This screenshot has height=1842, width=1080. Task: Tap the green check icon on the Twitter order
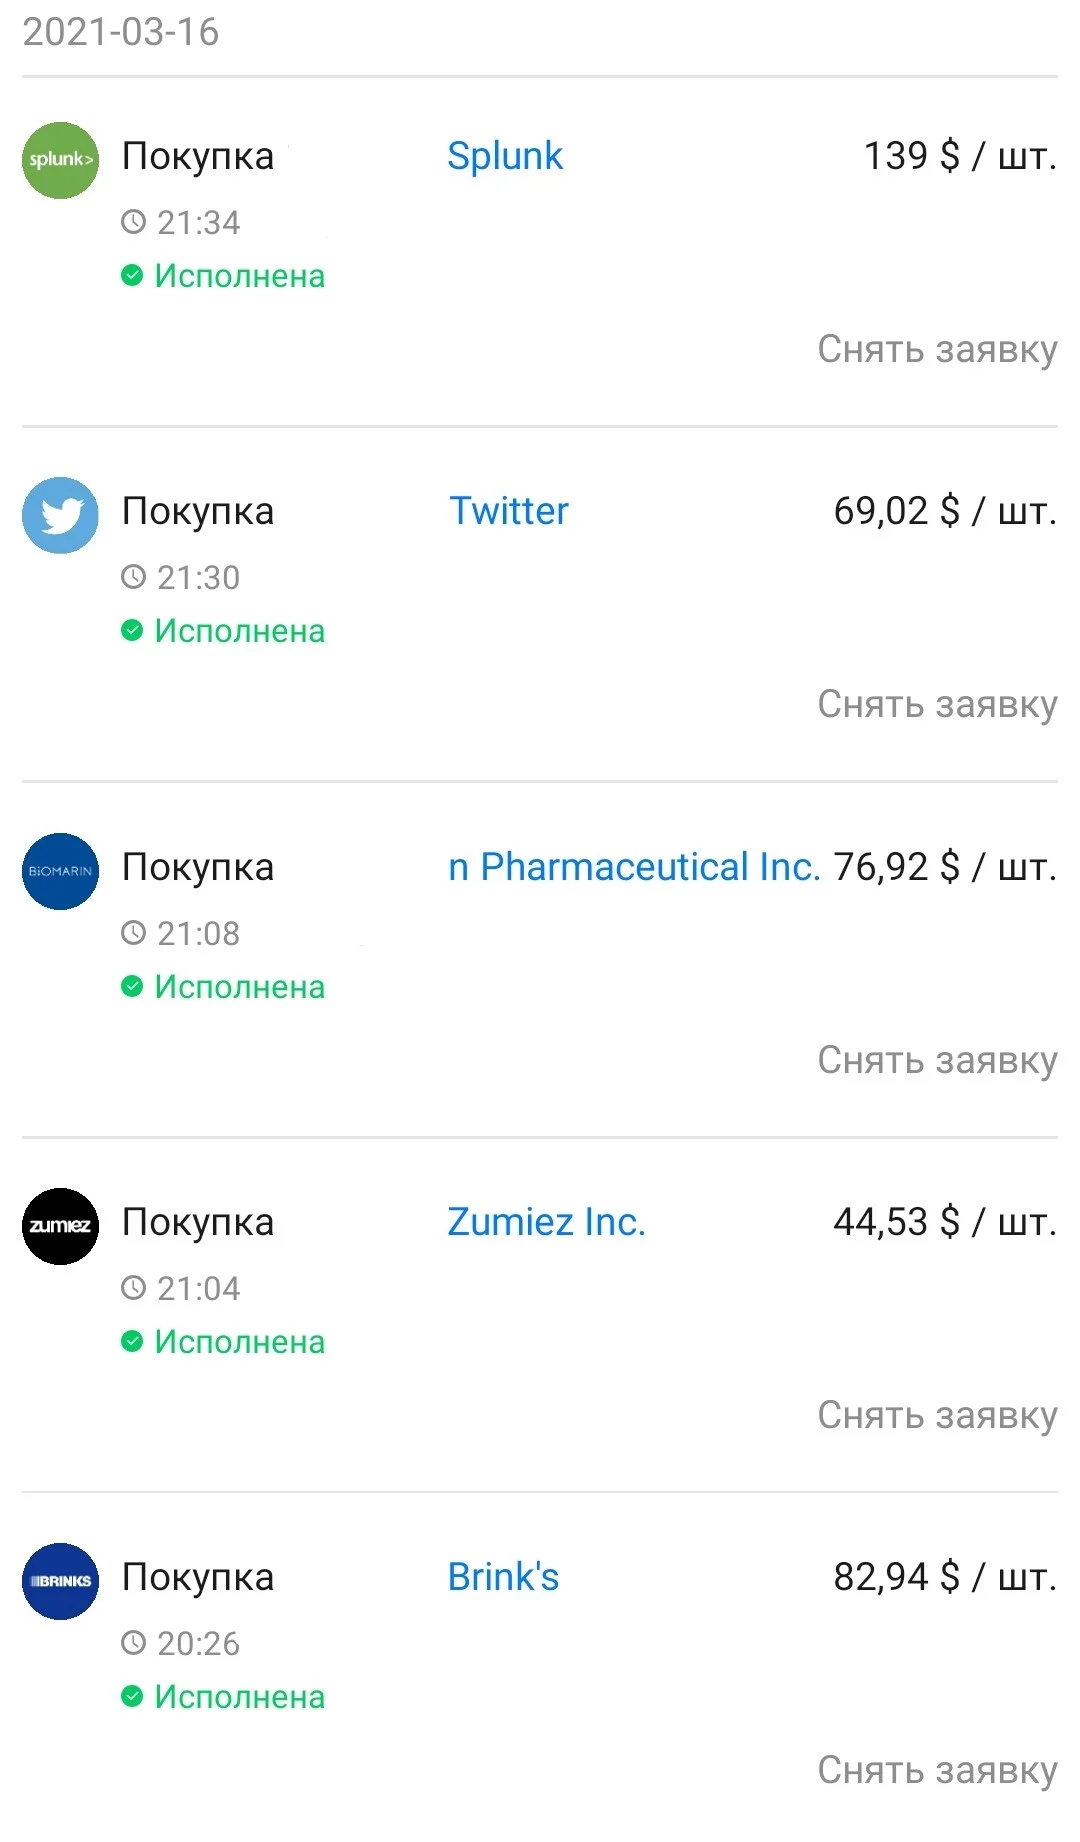132,630
